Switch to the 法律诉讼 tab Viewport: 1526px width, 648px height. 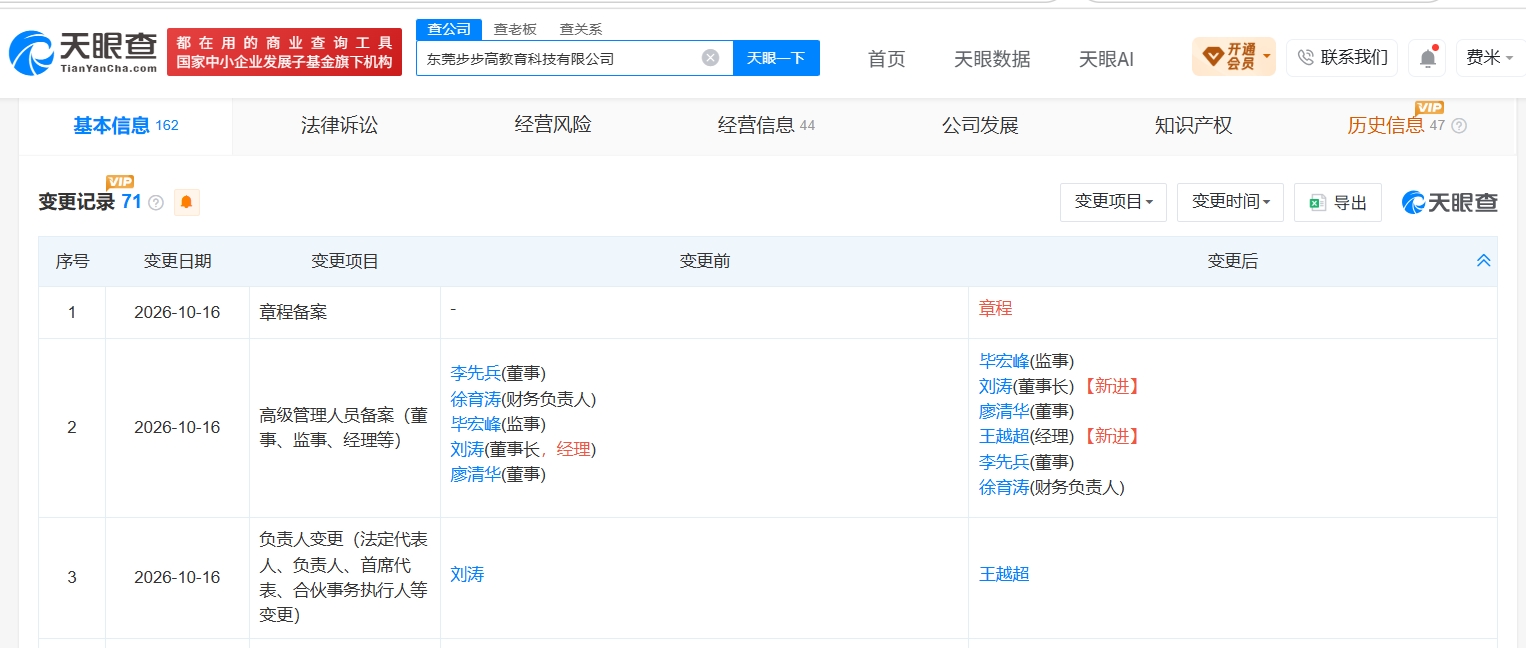(340, 126)
